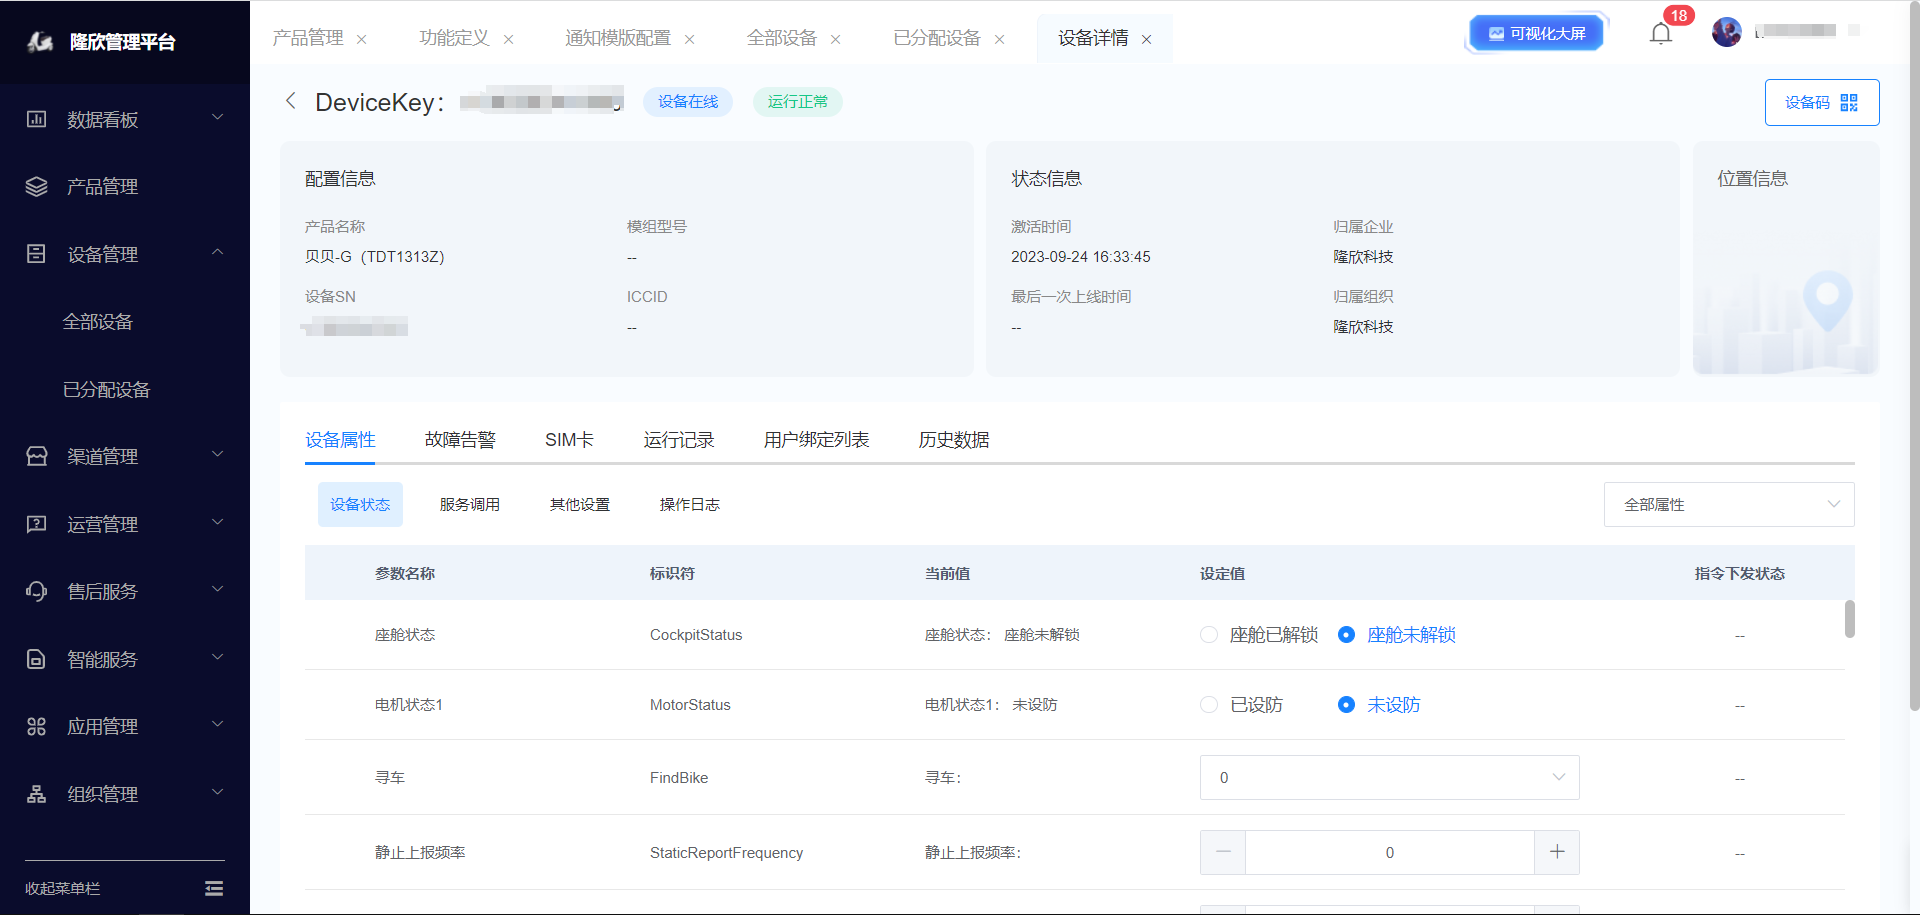Open the FindBike value dropdown
The image size is (1920, 915).
pos(1389,778)
